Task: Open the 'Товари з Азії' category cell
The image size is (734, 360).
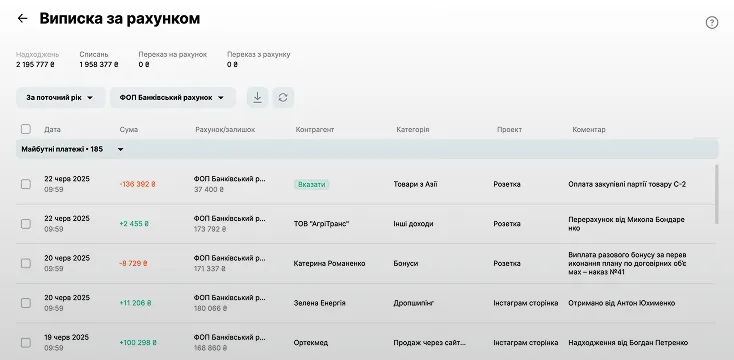Action: click(x=415, y=184)
